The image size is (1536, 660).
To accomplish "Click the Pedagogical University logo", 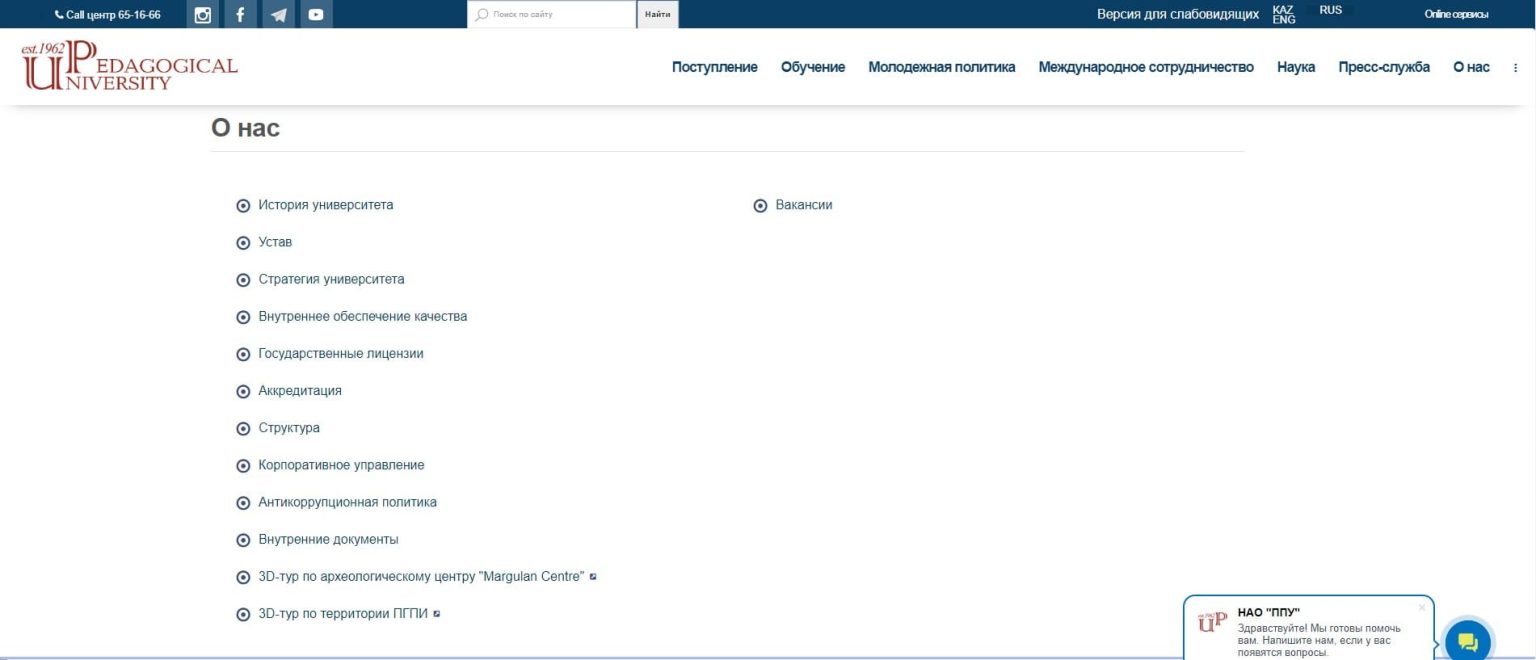I will coord(130,66).
